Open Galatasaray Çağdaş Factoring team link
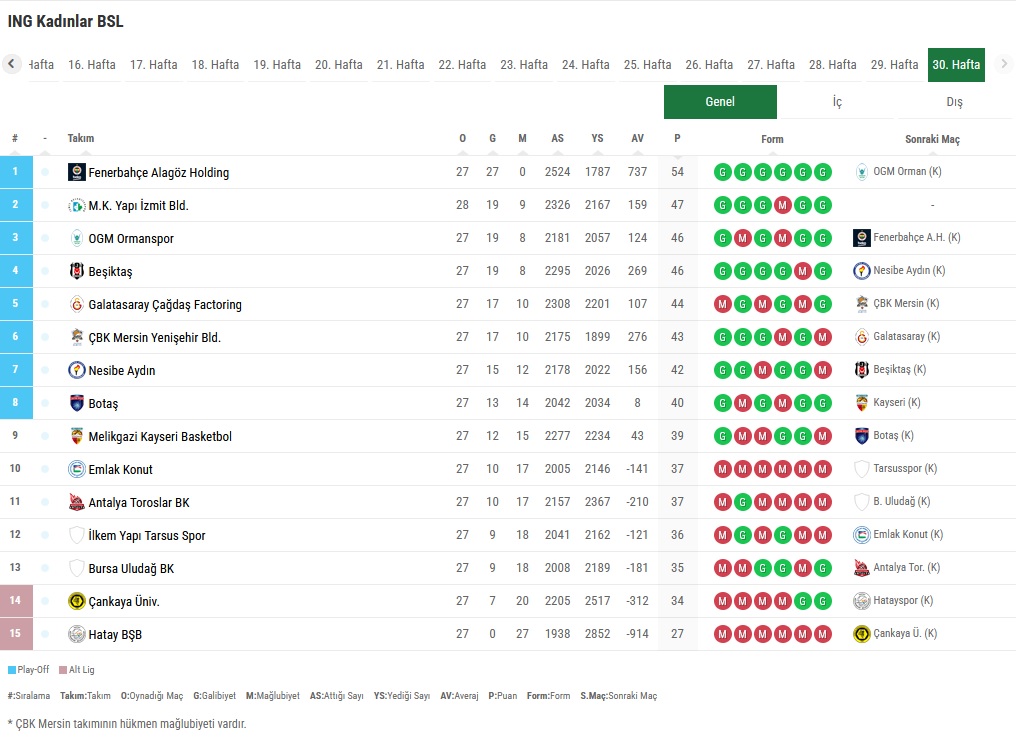This screenshot has width=1016, height=743. click(165, 304)
